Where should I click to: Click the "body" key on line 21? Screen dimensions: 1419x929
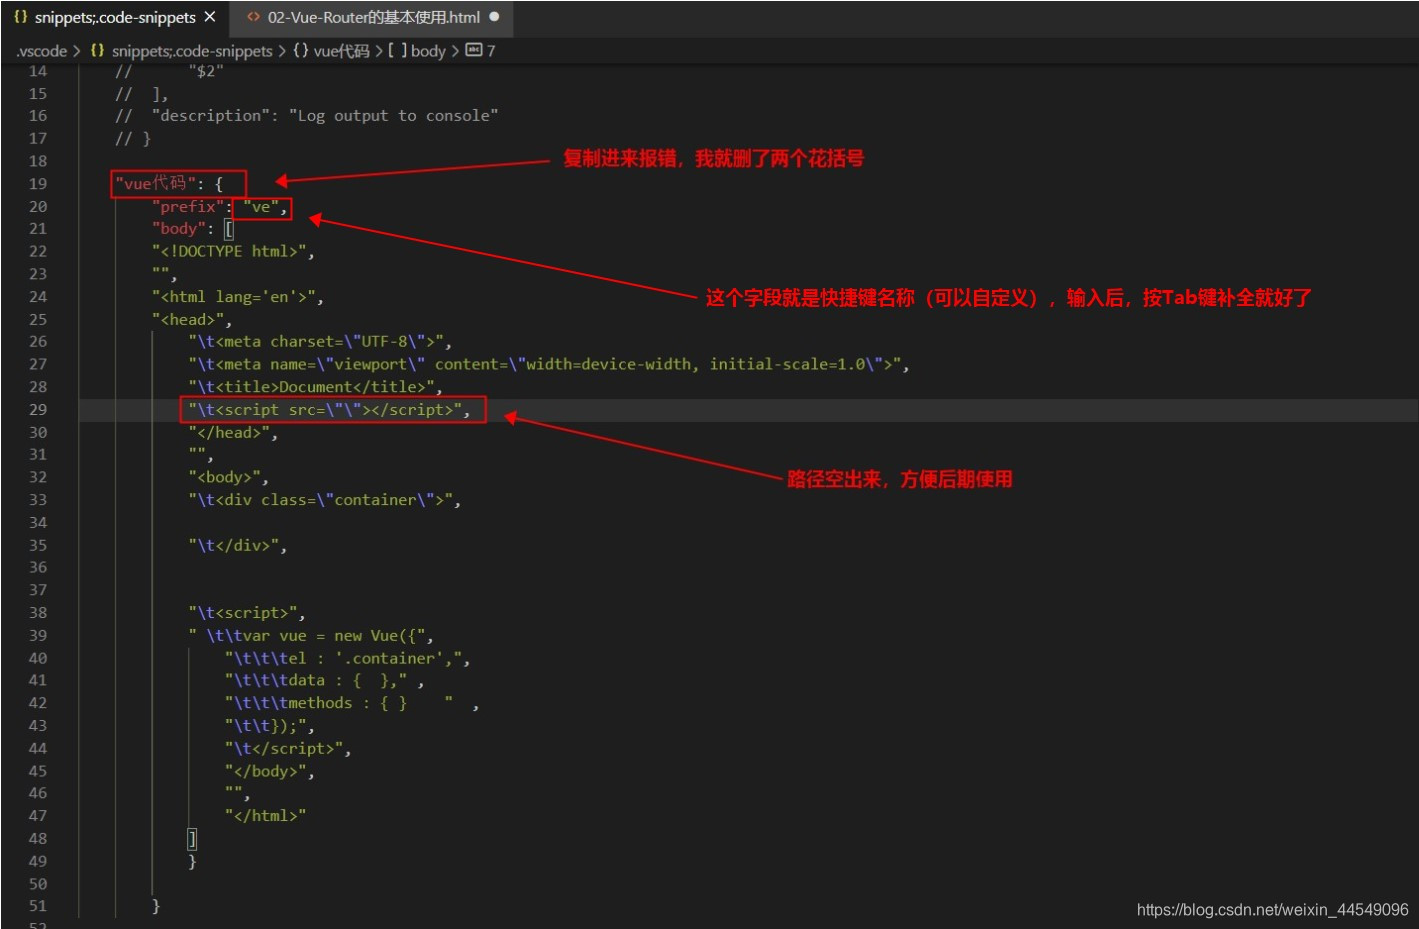(178, 229)
